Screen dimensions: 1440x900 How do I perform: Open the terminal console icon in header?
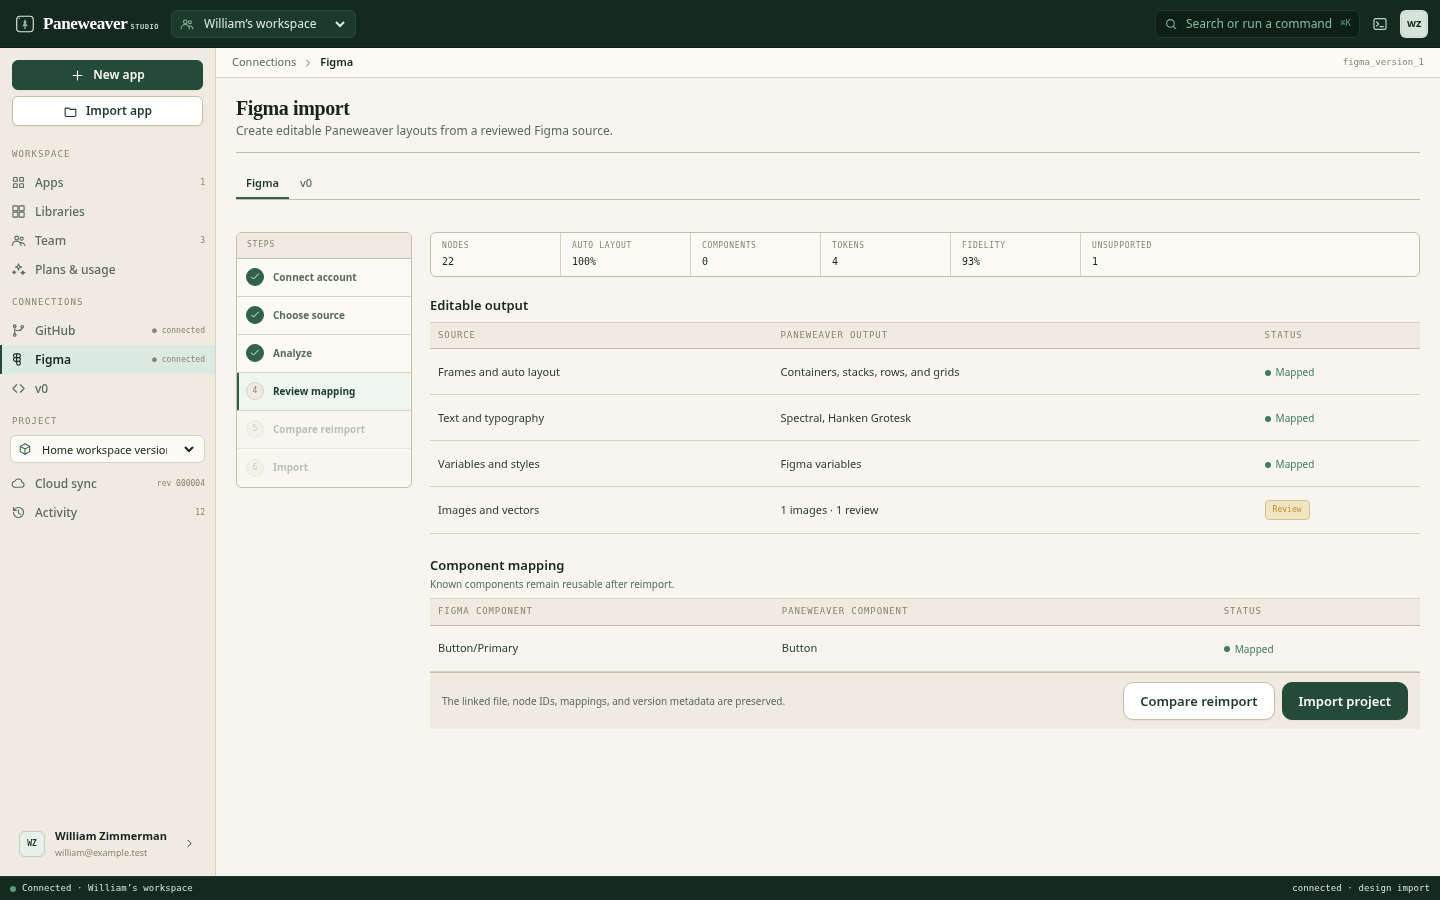coord(1380,24)
